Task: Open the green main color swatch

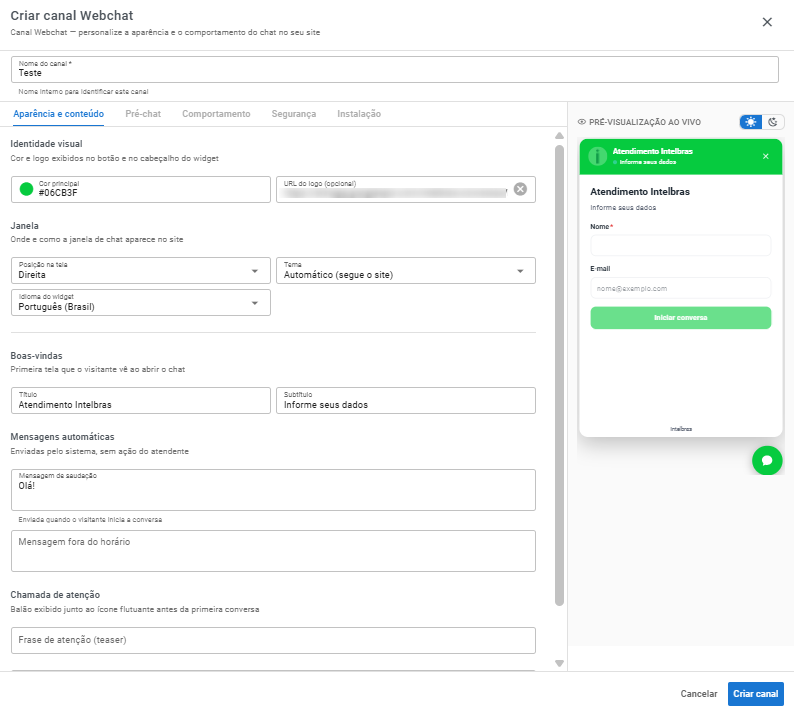Action: click(x=26, y=189)
